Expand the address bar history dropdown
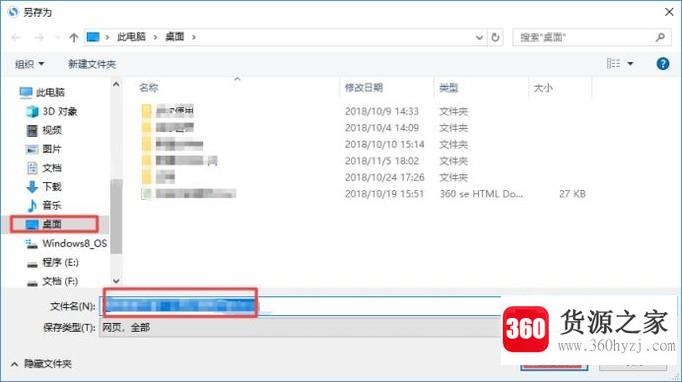 point(479,37)
